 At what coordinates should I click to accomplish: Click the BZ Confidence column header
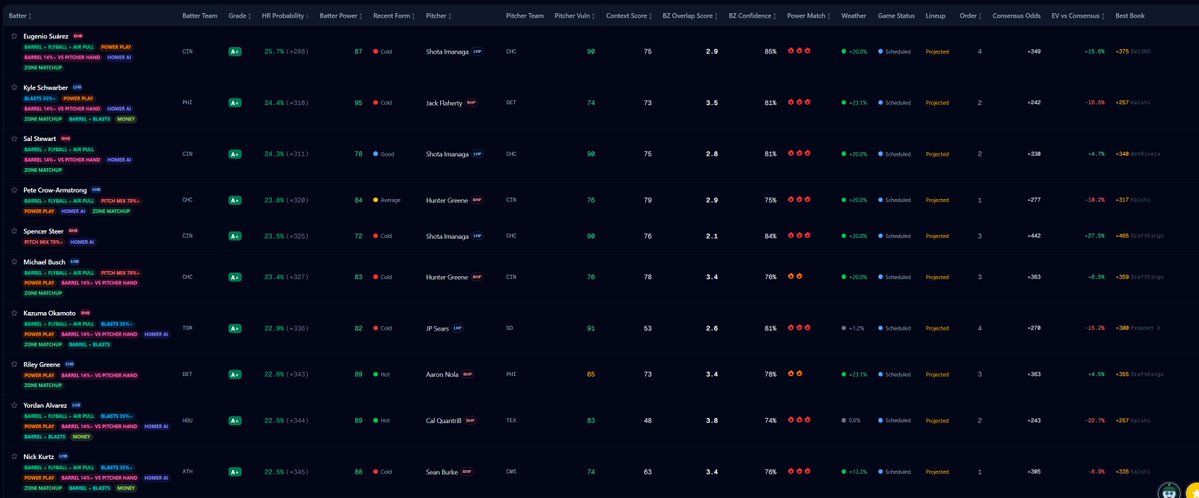752,15
